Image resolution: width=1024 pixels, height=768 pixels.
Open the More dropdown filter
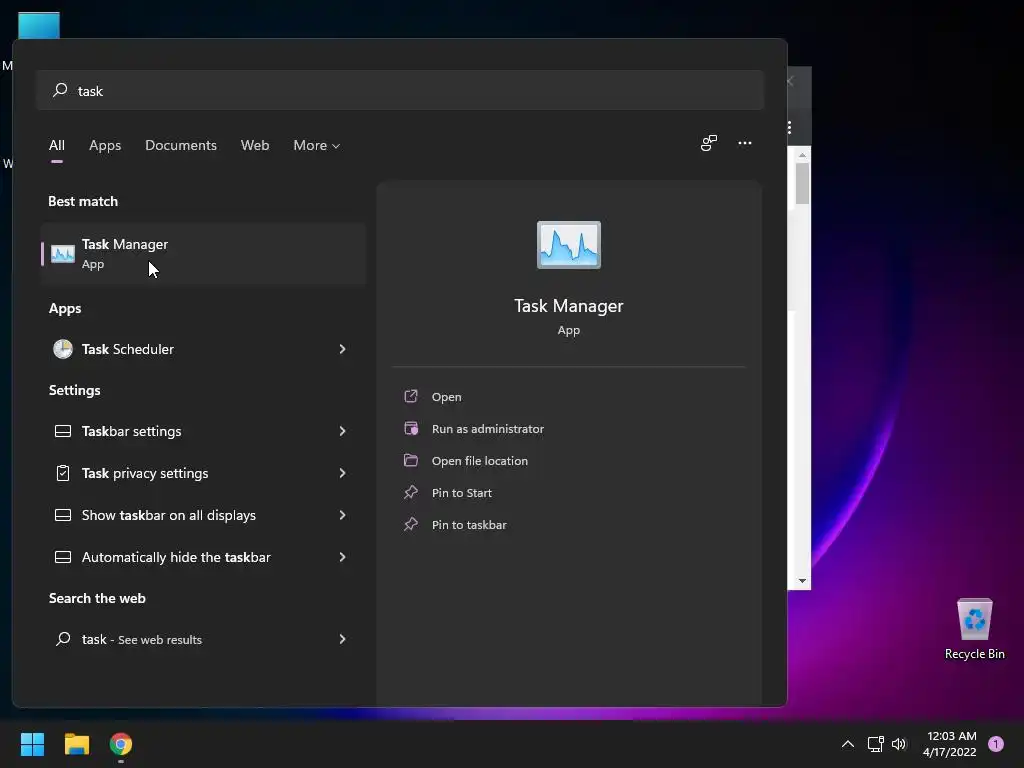point(317,146)
